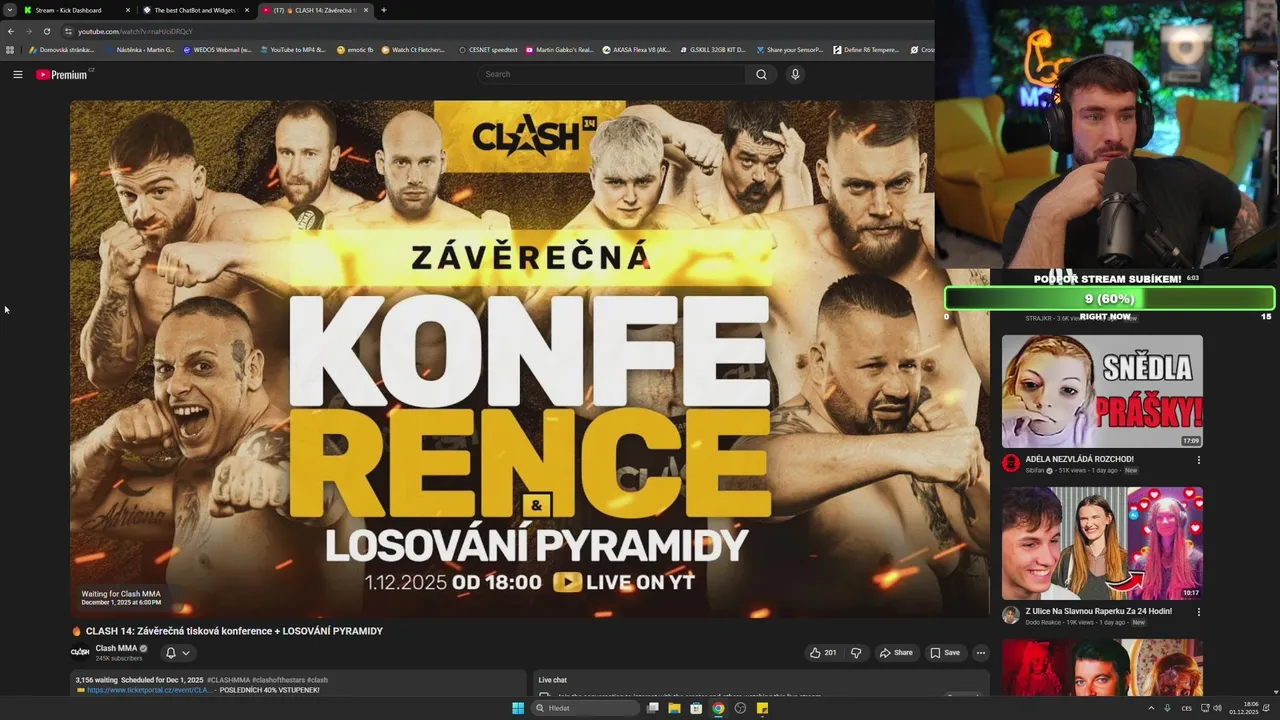The width and height of the screenshot is (1280, 720).
Task: Share the CLASH 14 video
Action: (x=896, y=653)
